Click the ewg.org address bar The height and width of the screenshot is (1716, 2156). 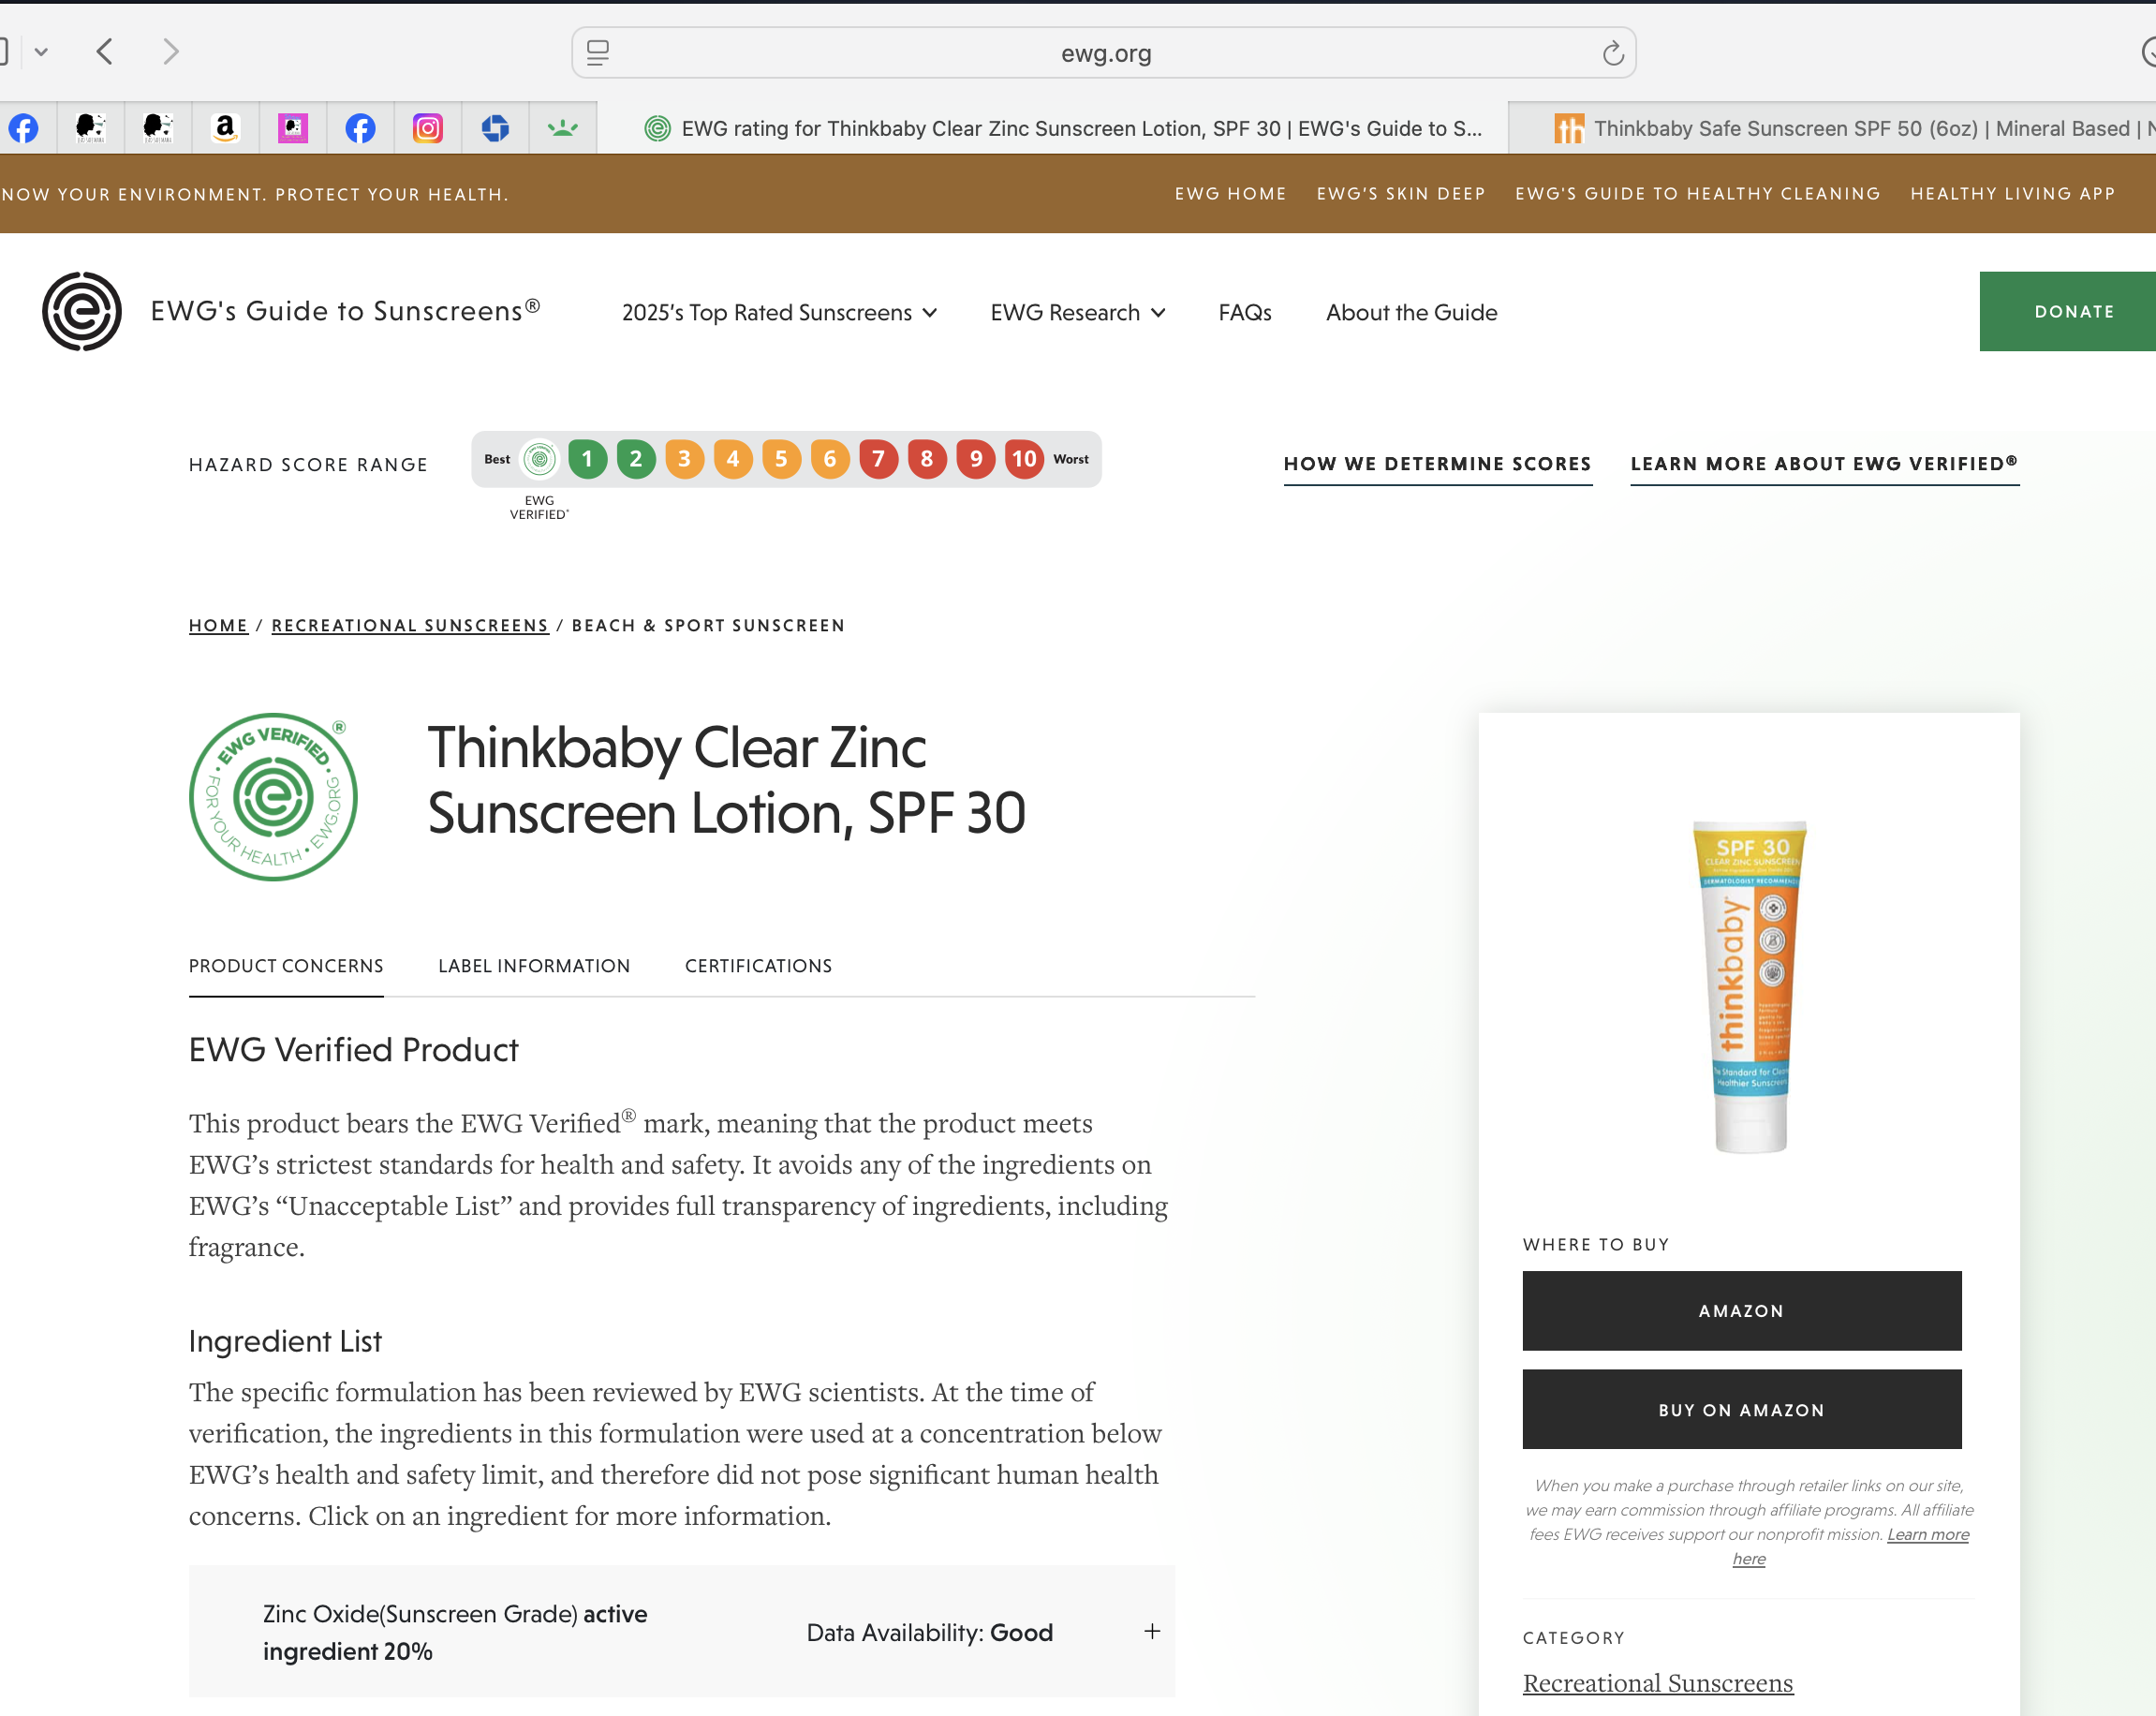coord(1104,53)
